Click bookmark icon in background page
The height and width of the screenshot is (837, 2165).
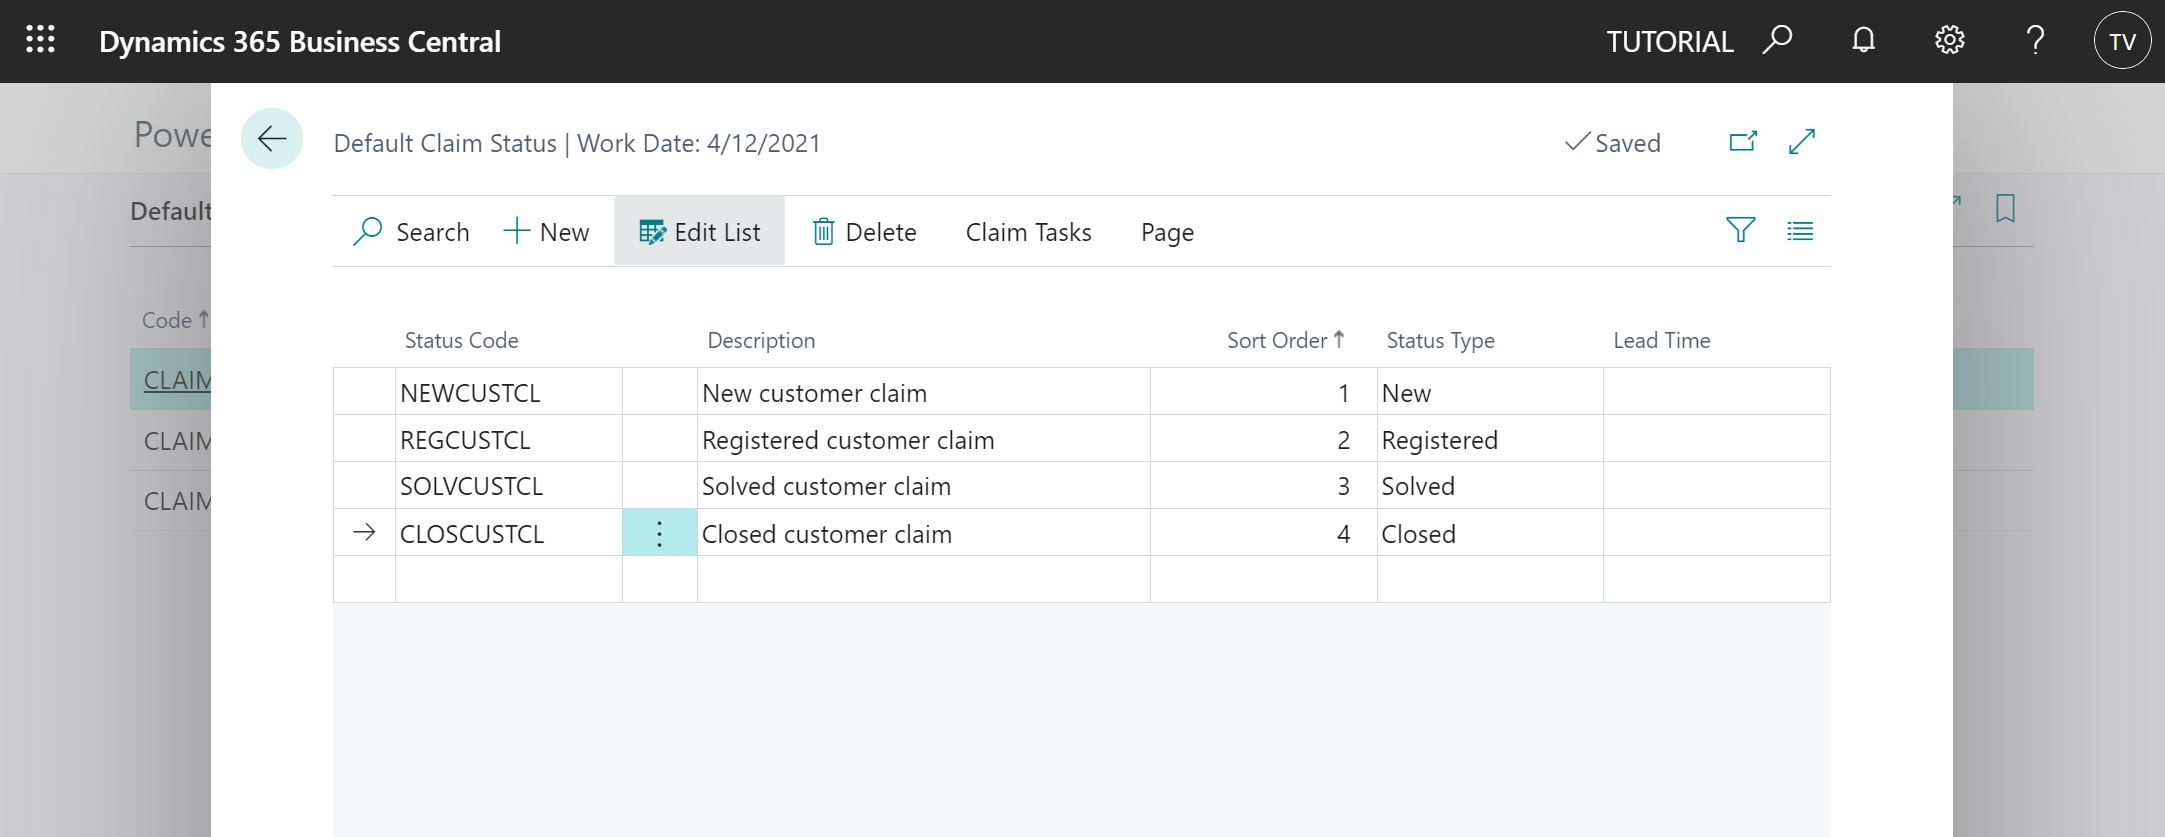pyautogui.click(x=2005, y=209)
